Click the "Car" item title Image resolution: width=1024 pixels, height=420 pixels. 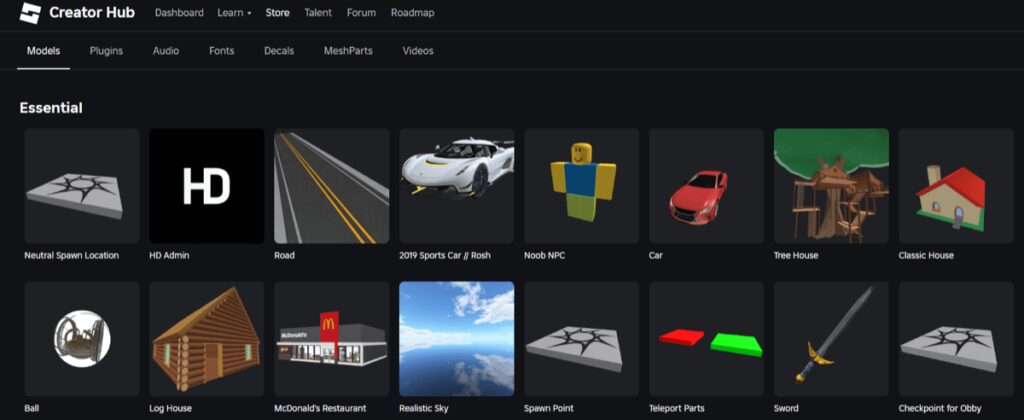656,255
